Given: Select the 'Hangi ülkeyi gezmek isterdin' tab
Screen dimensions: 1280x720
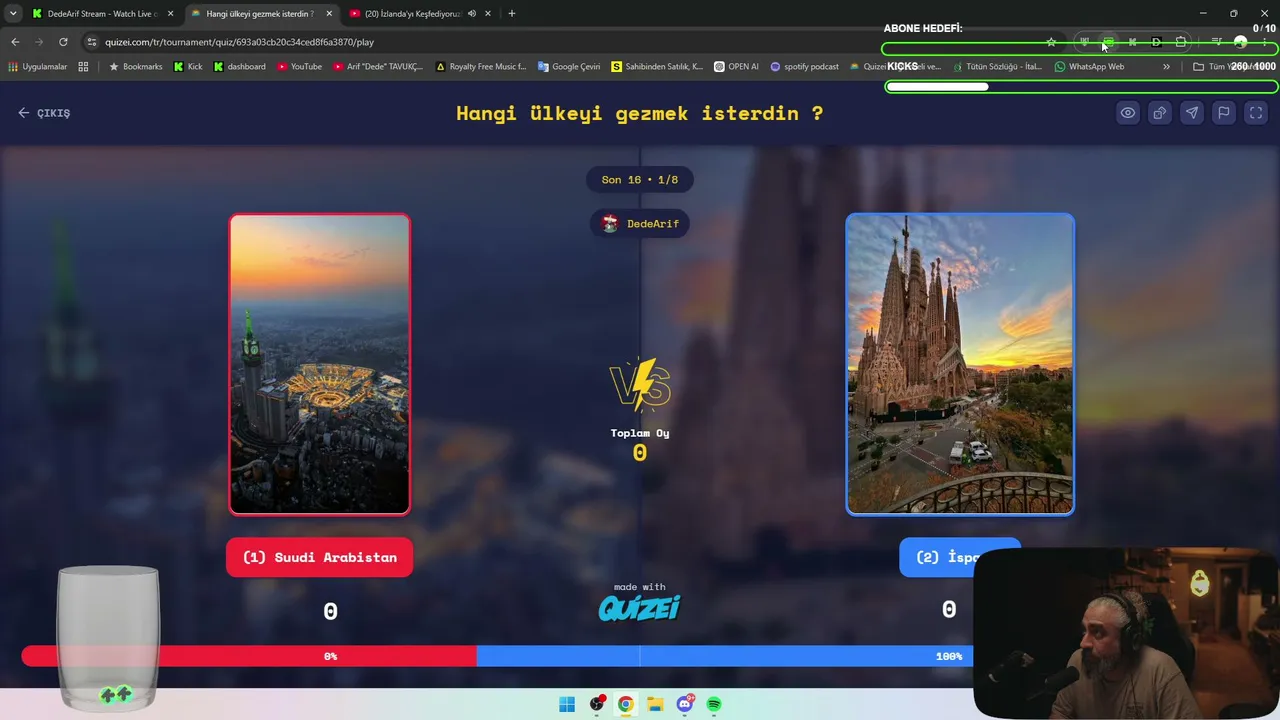Looking at the screenshot, I should coord(260,14).
